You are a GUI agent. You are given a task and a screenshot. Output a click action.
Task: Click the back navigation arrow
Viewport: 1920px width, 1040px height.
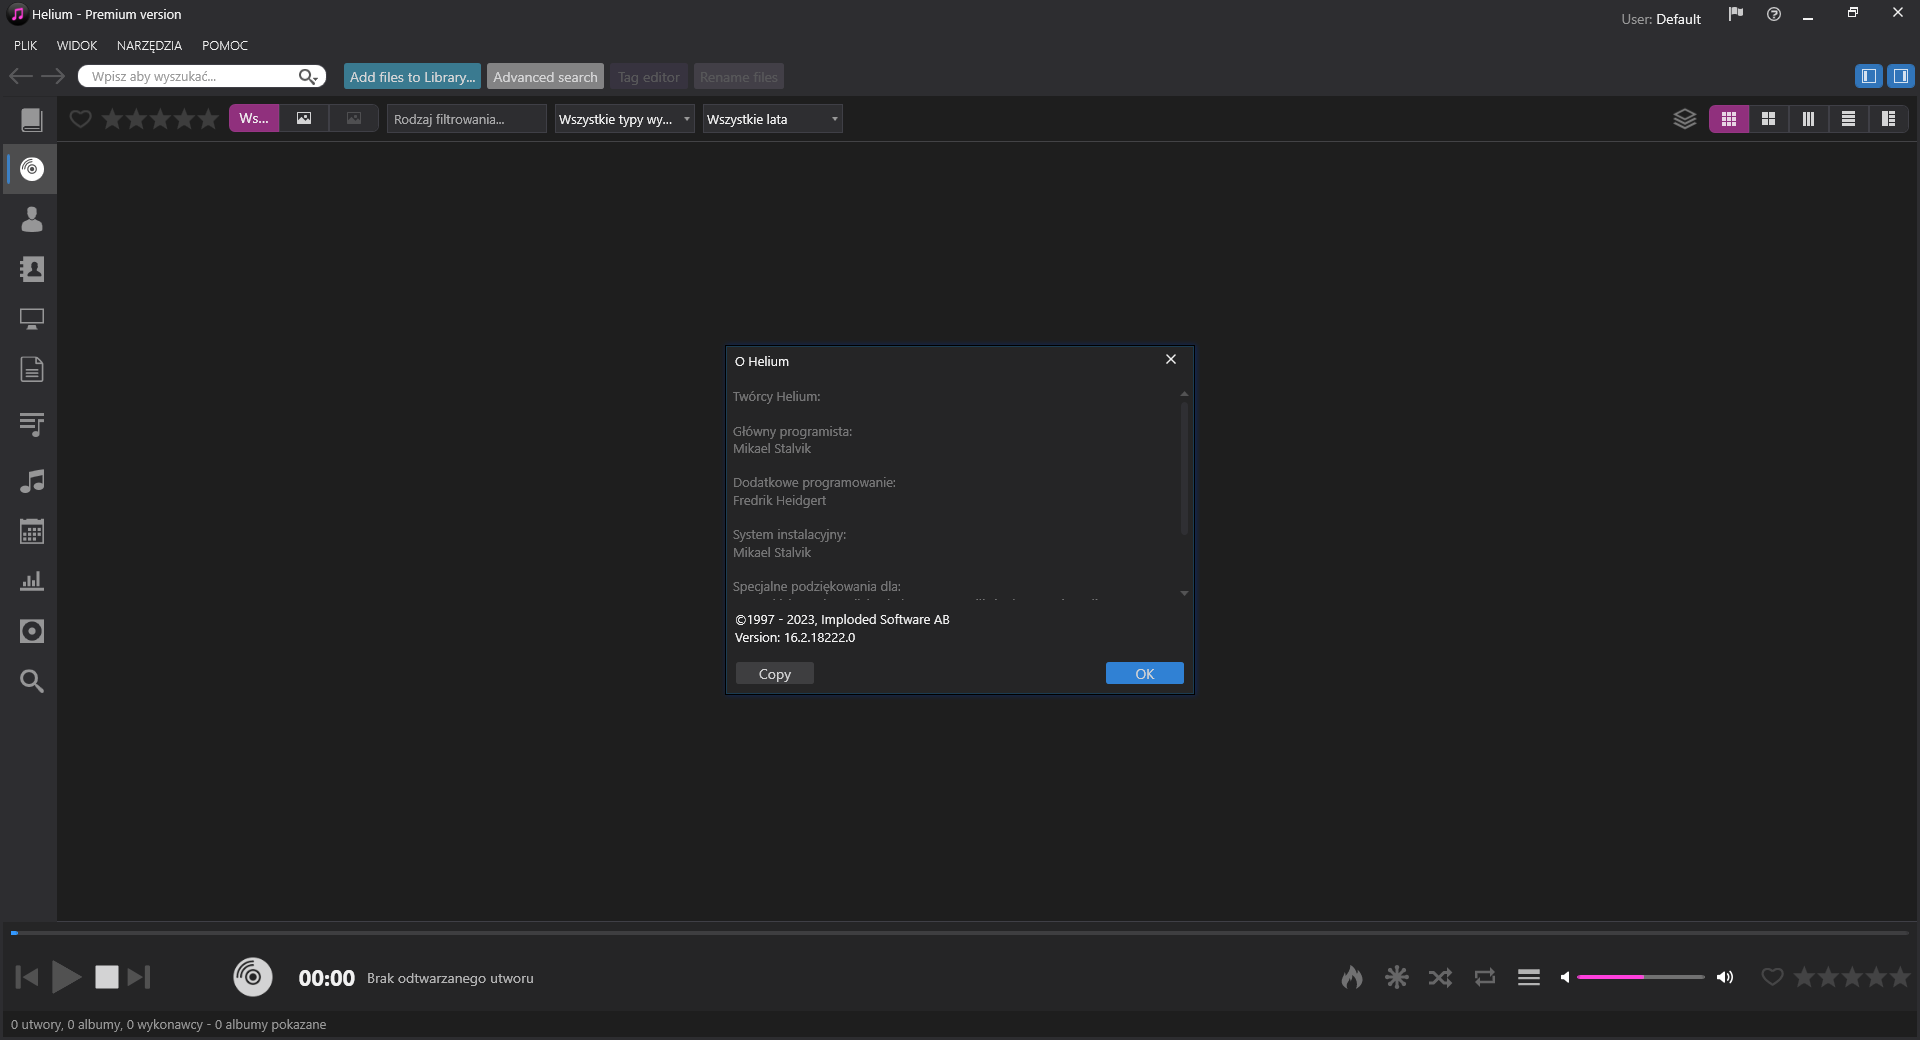tap(21, 76)
